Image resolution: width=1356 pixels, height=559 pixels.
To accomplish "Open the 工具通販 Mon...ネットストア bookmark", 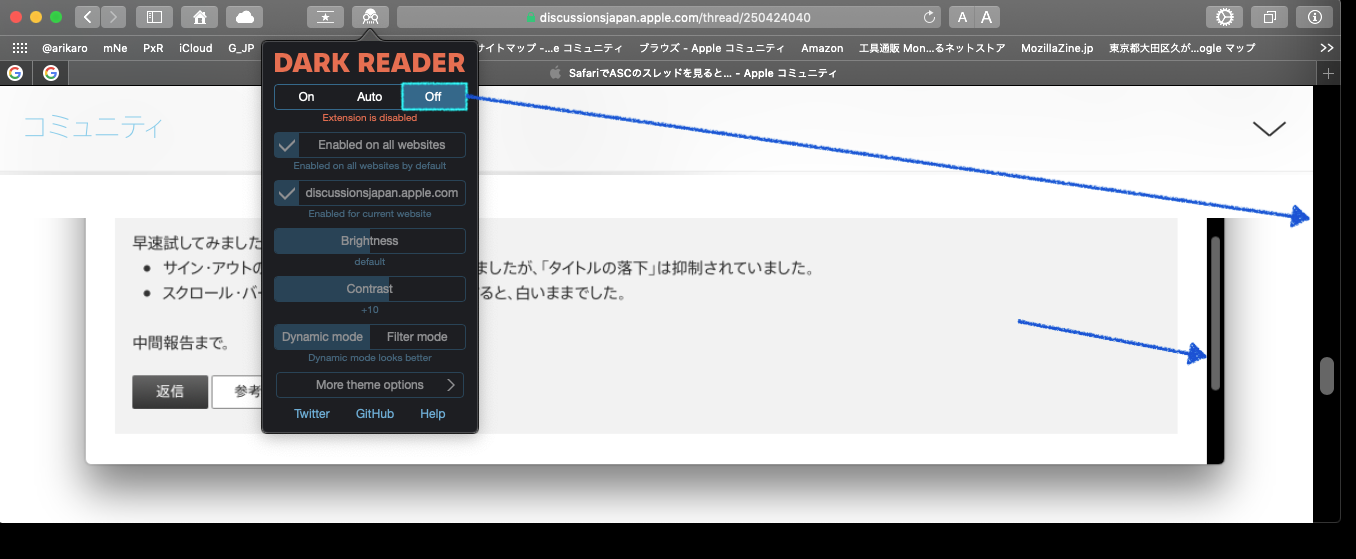I will (932, 47).
